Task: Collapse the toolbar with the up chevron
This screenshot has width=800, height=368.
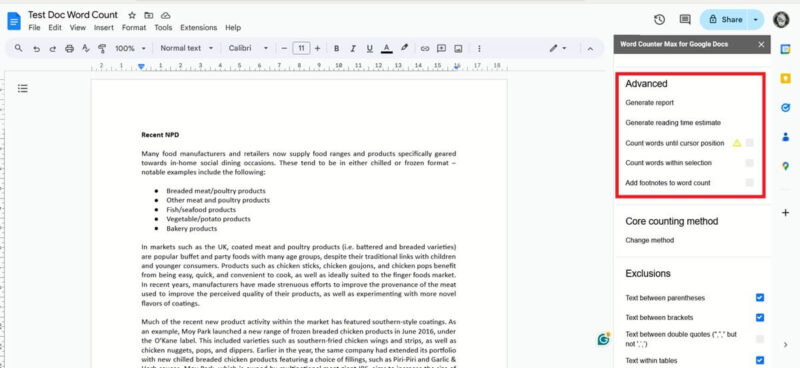Action: coord(590,48)
